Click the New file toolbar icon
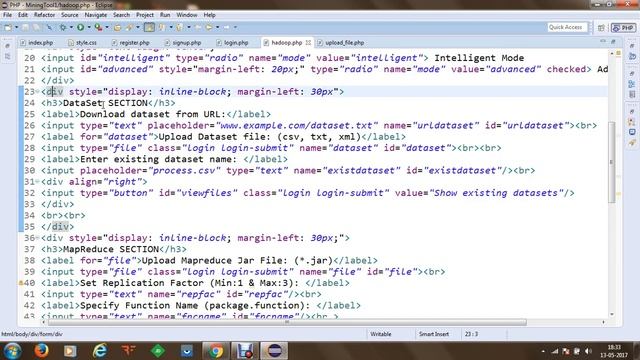Viewport: 640px width, 360px height. (x=8, y=27)
